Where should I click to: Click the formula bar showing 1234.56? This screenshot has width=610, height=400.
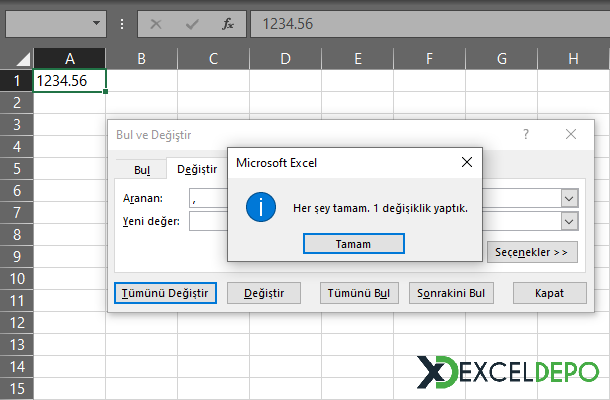430,24
